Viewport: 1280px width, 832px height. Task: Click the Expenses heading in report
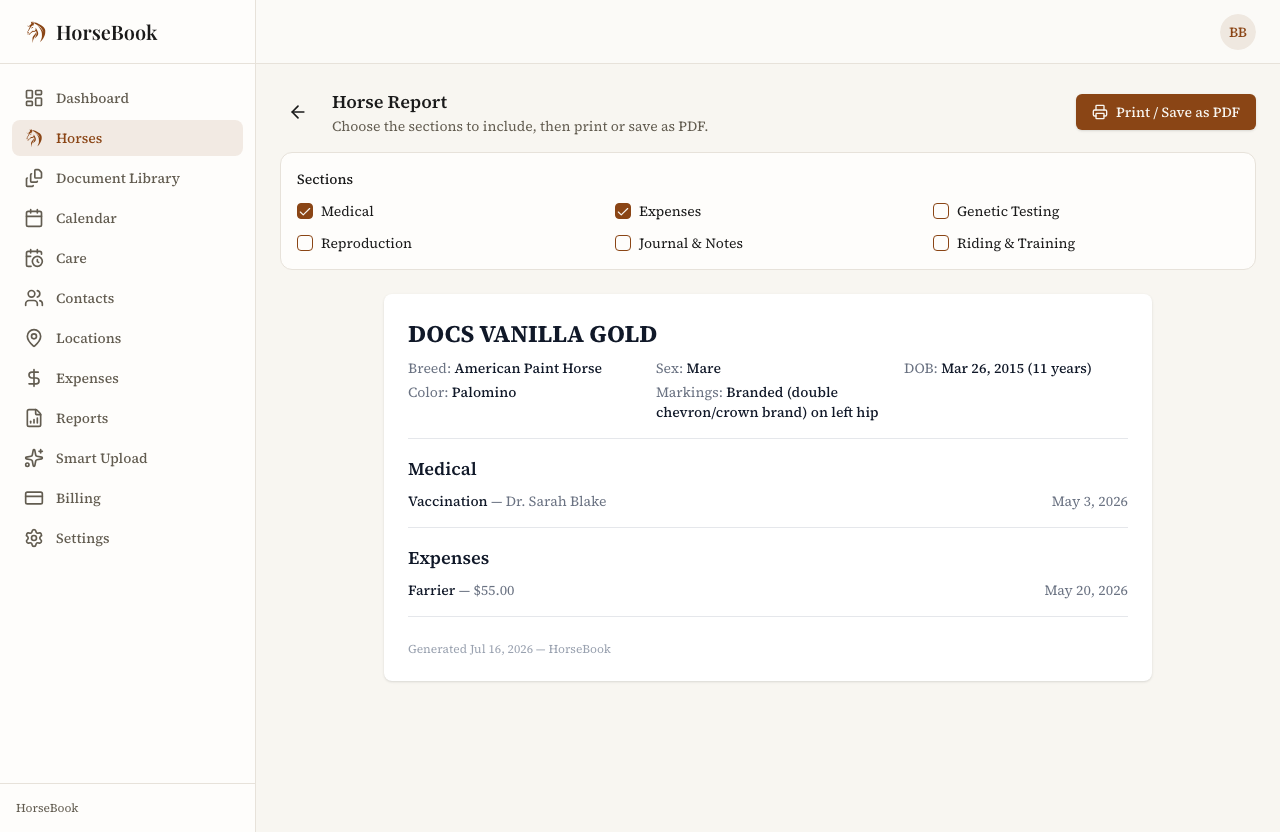[x=448, y=558]
